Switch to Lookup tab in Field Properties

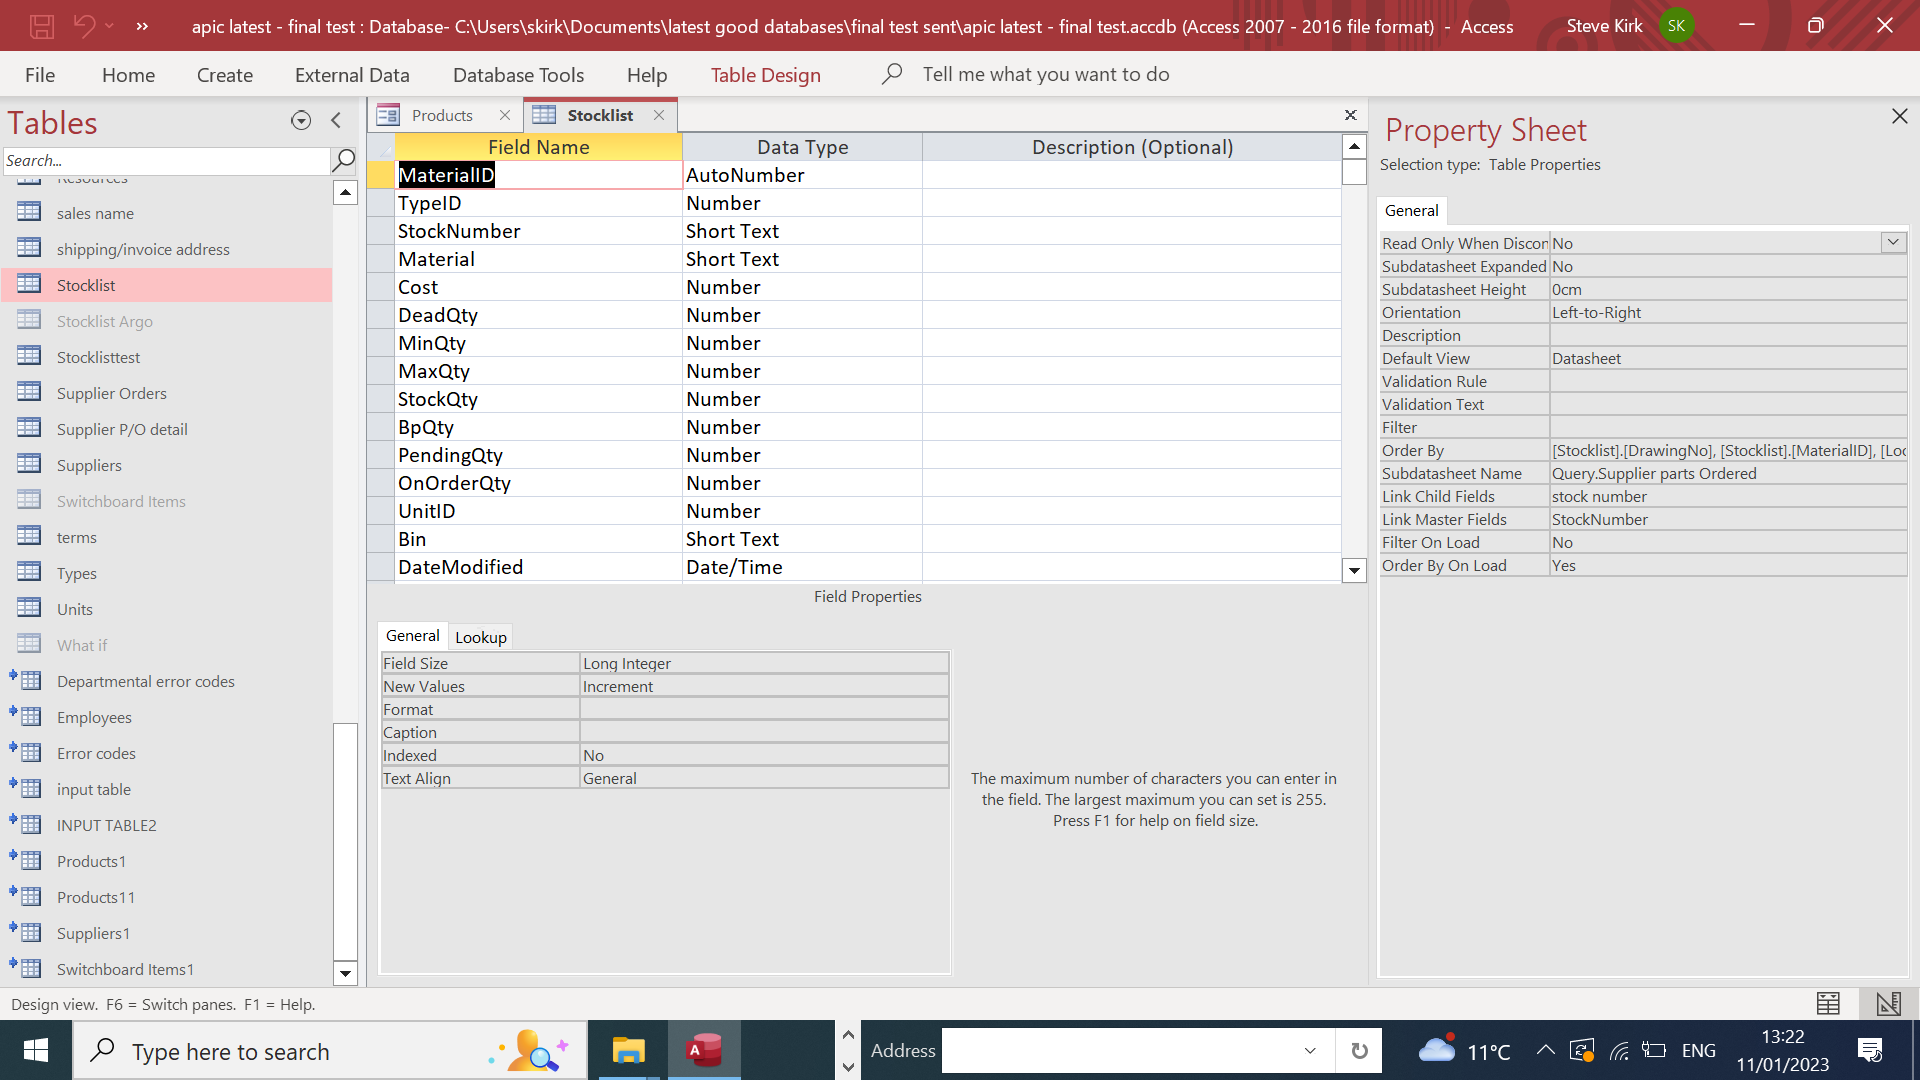(x=481, y=637)
